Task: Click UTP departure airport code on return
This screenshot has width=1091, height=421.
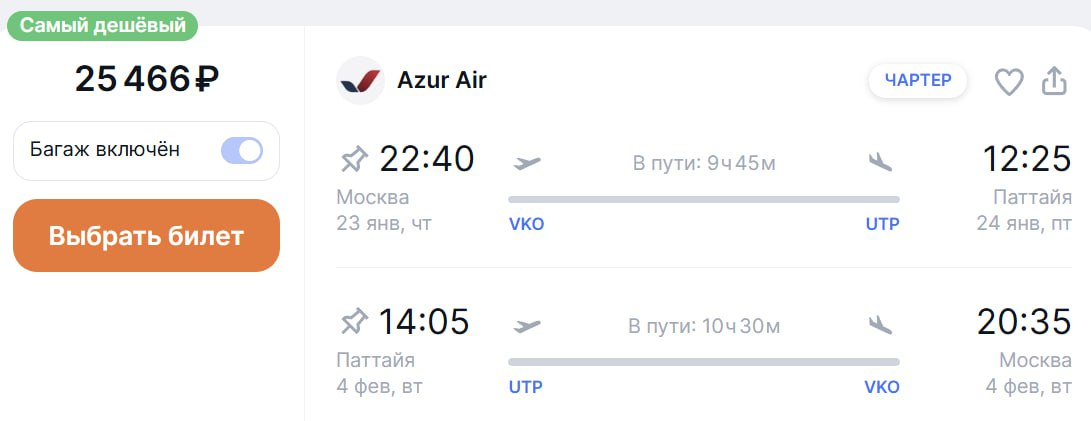Action: point(526,387)
